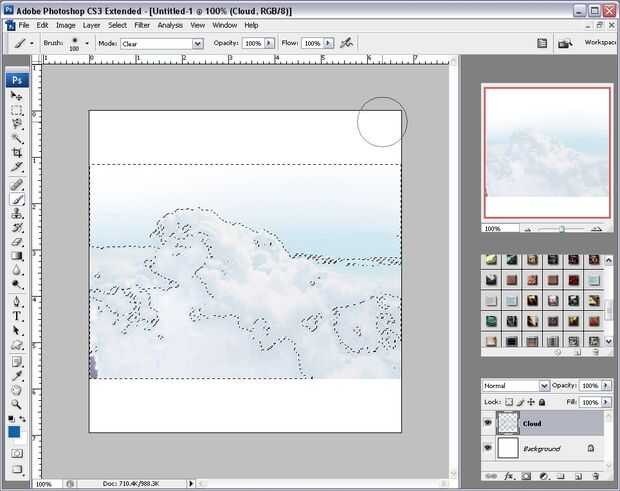Open the tool preset picker arrow
Viewport: 620px width, 491px height.
click(x=32, y=43)
